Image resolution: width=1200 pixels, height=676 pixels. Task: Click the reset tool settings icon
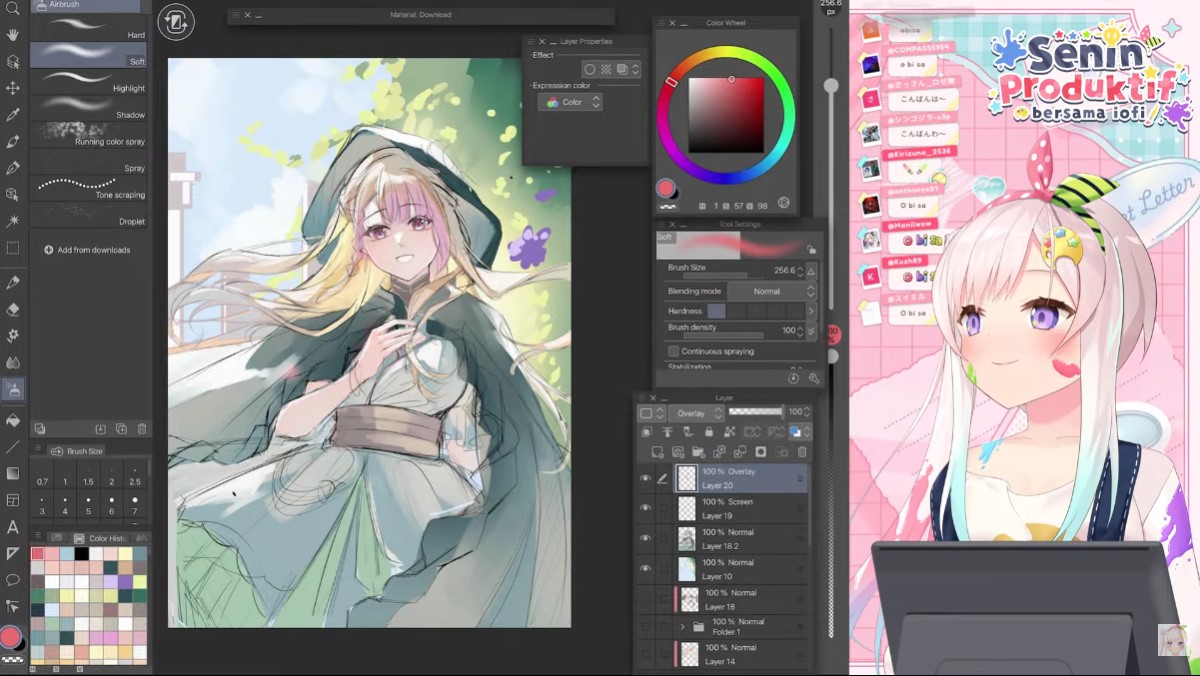(794, 378)
